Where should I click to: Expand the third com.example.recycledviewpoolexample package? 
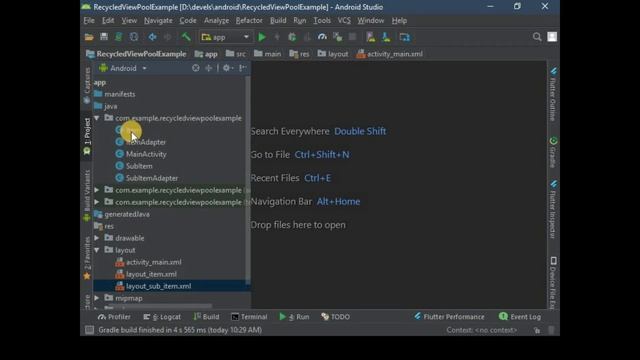click(97, 202)
